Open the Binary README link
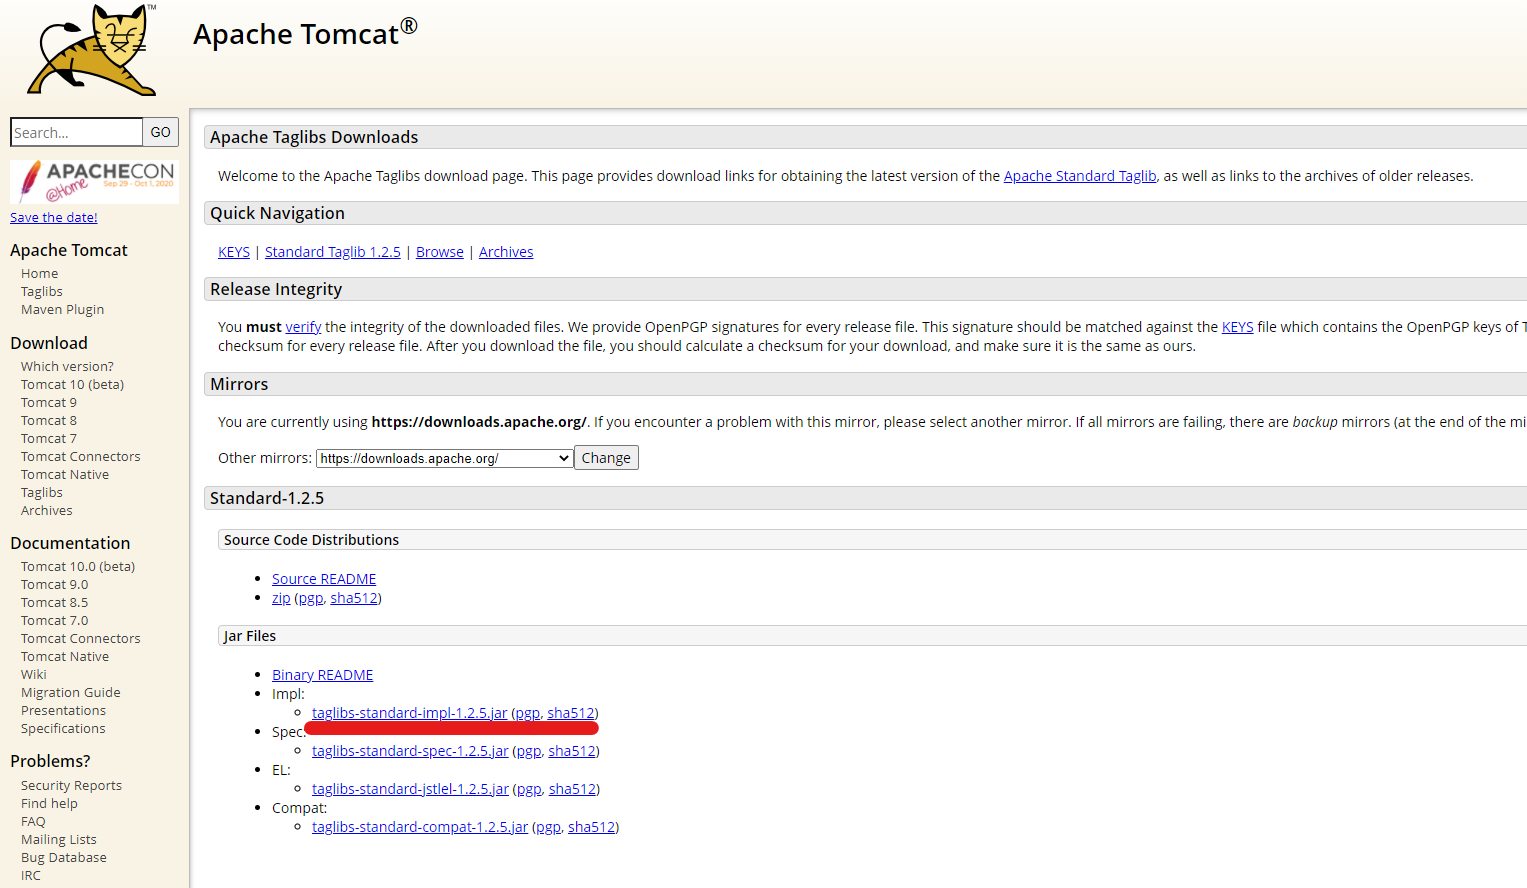 tap(322, 675)
